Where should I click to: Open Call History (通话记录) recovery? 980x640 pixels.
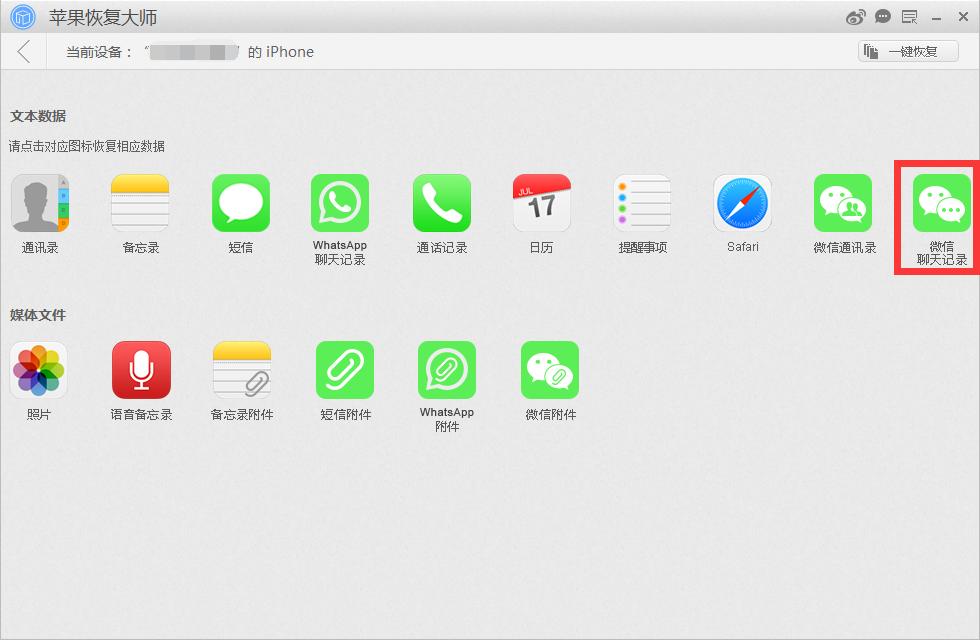point(441,202)
